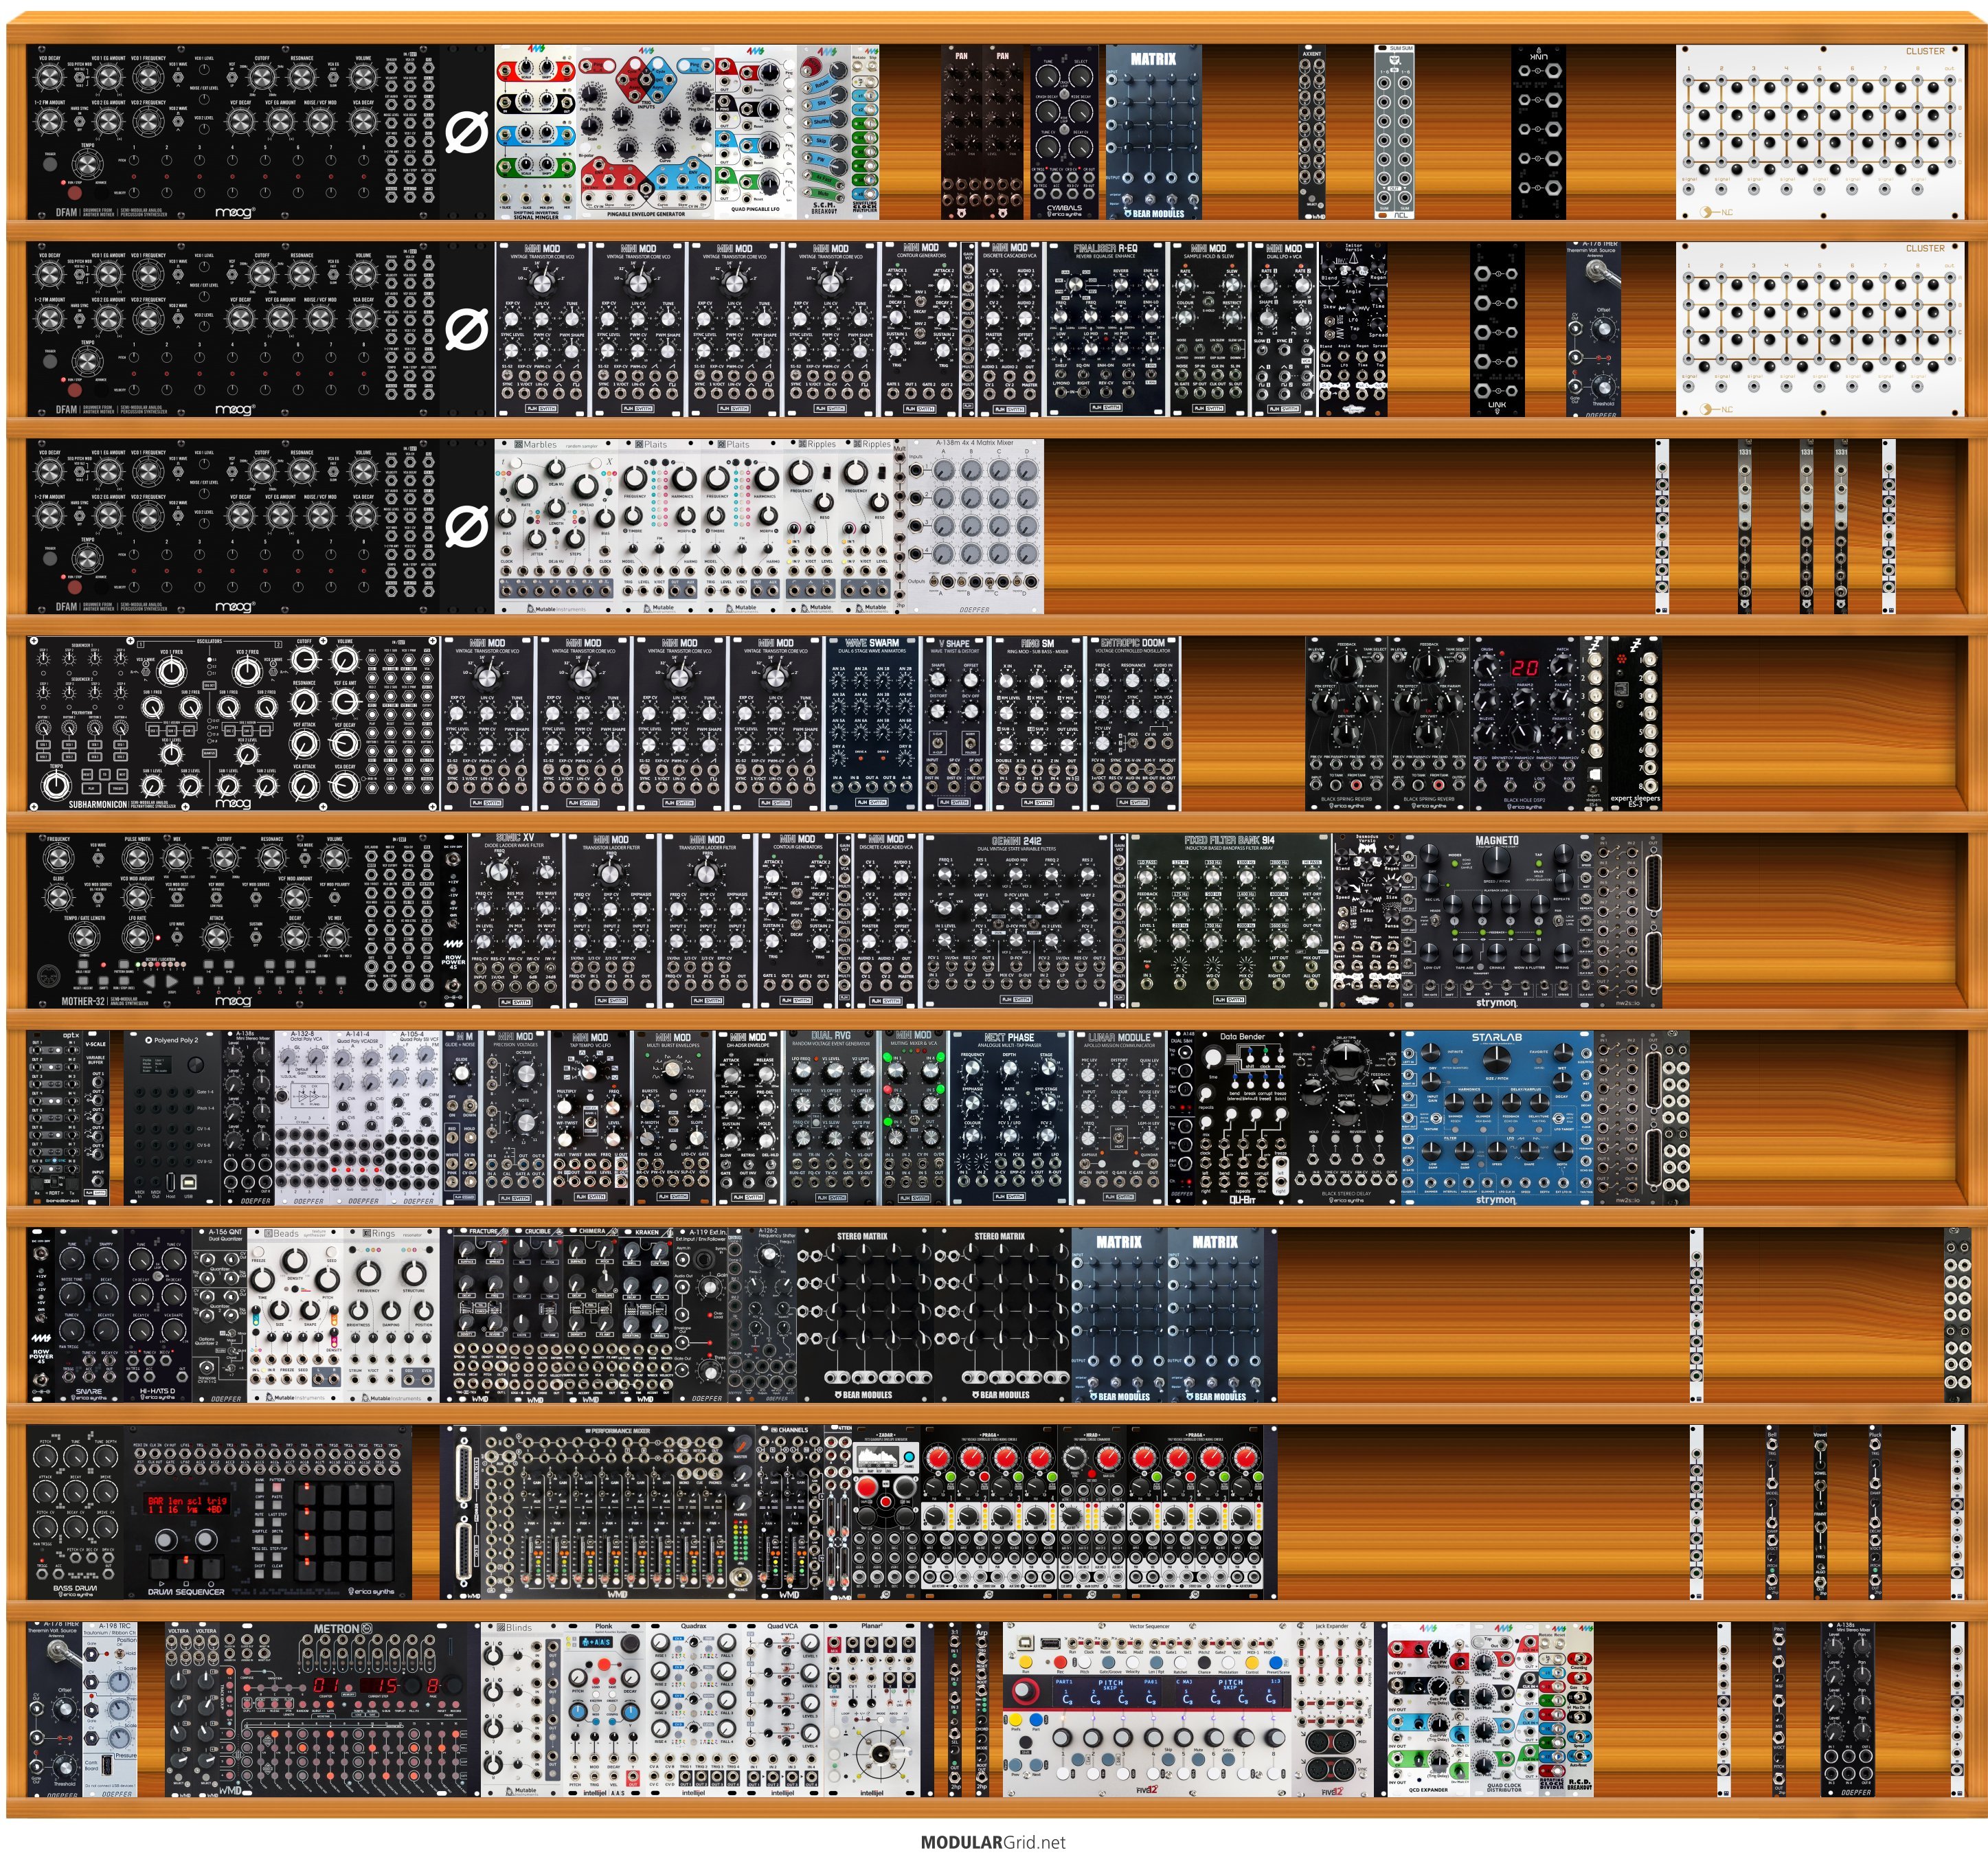Image resolution: width=1988 pixels, height=1857 pixels.
Task: Select the Erica Synths Cymbals module
Action: coord(1065,132)
